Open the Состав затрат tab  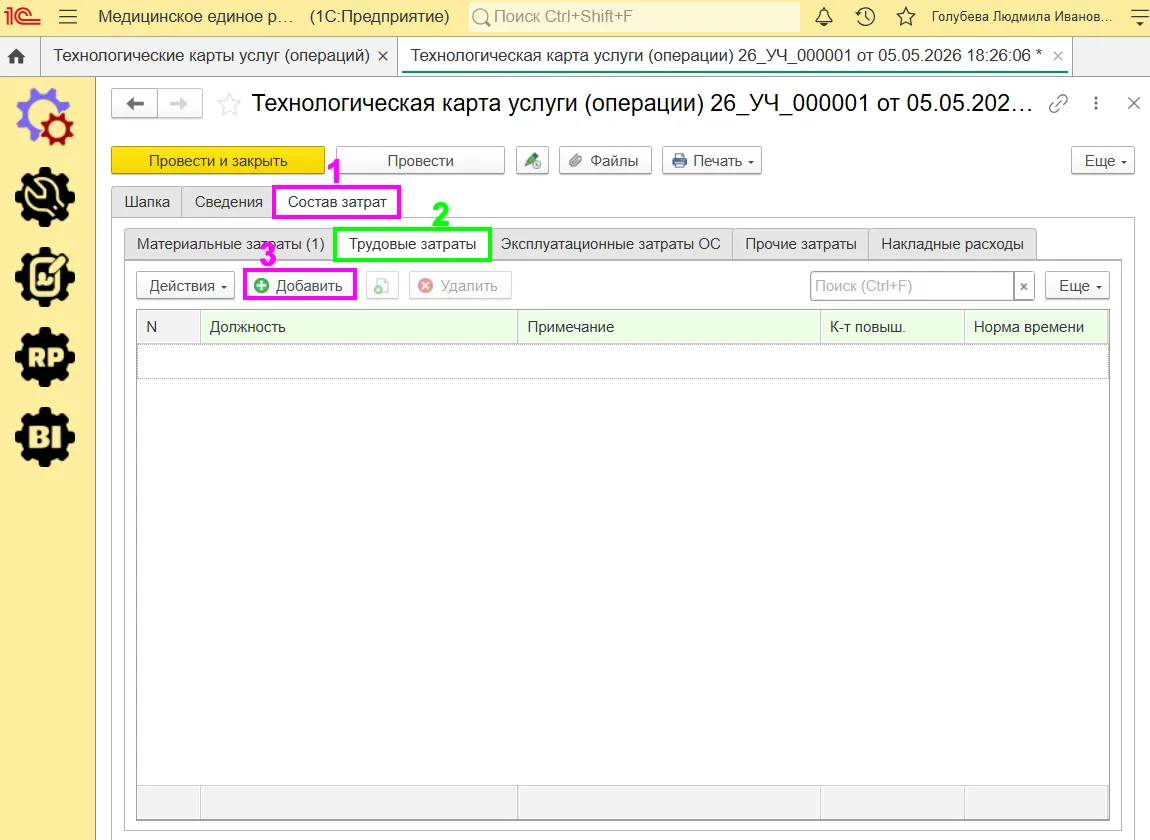click(337, 202)
